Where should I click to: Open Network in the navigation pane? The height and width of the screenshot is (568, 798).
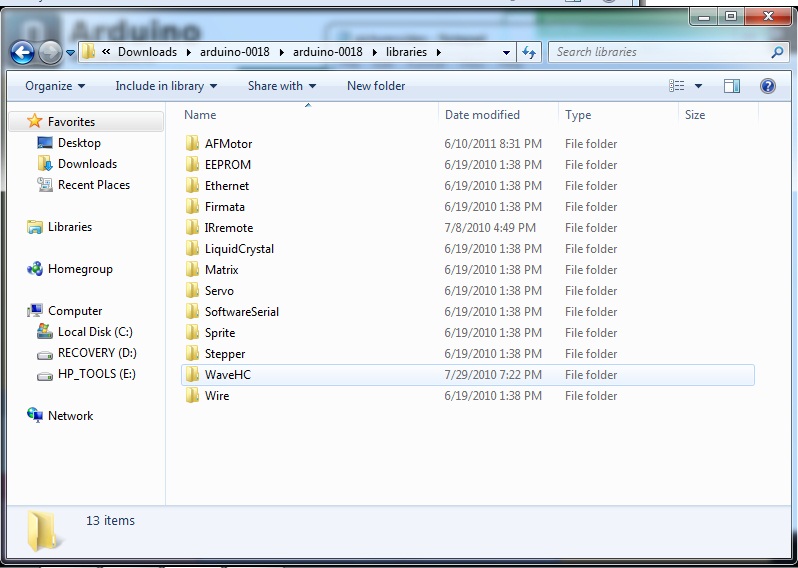click(70, 416)
